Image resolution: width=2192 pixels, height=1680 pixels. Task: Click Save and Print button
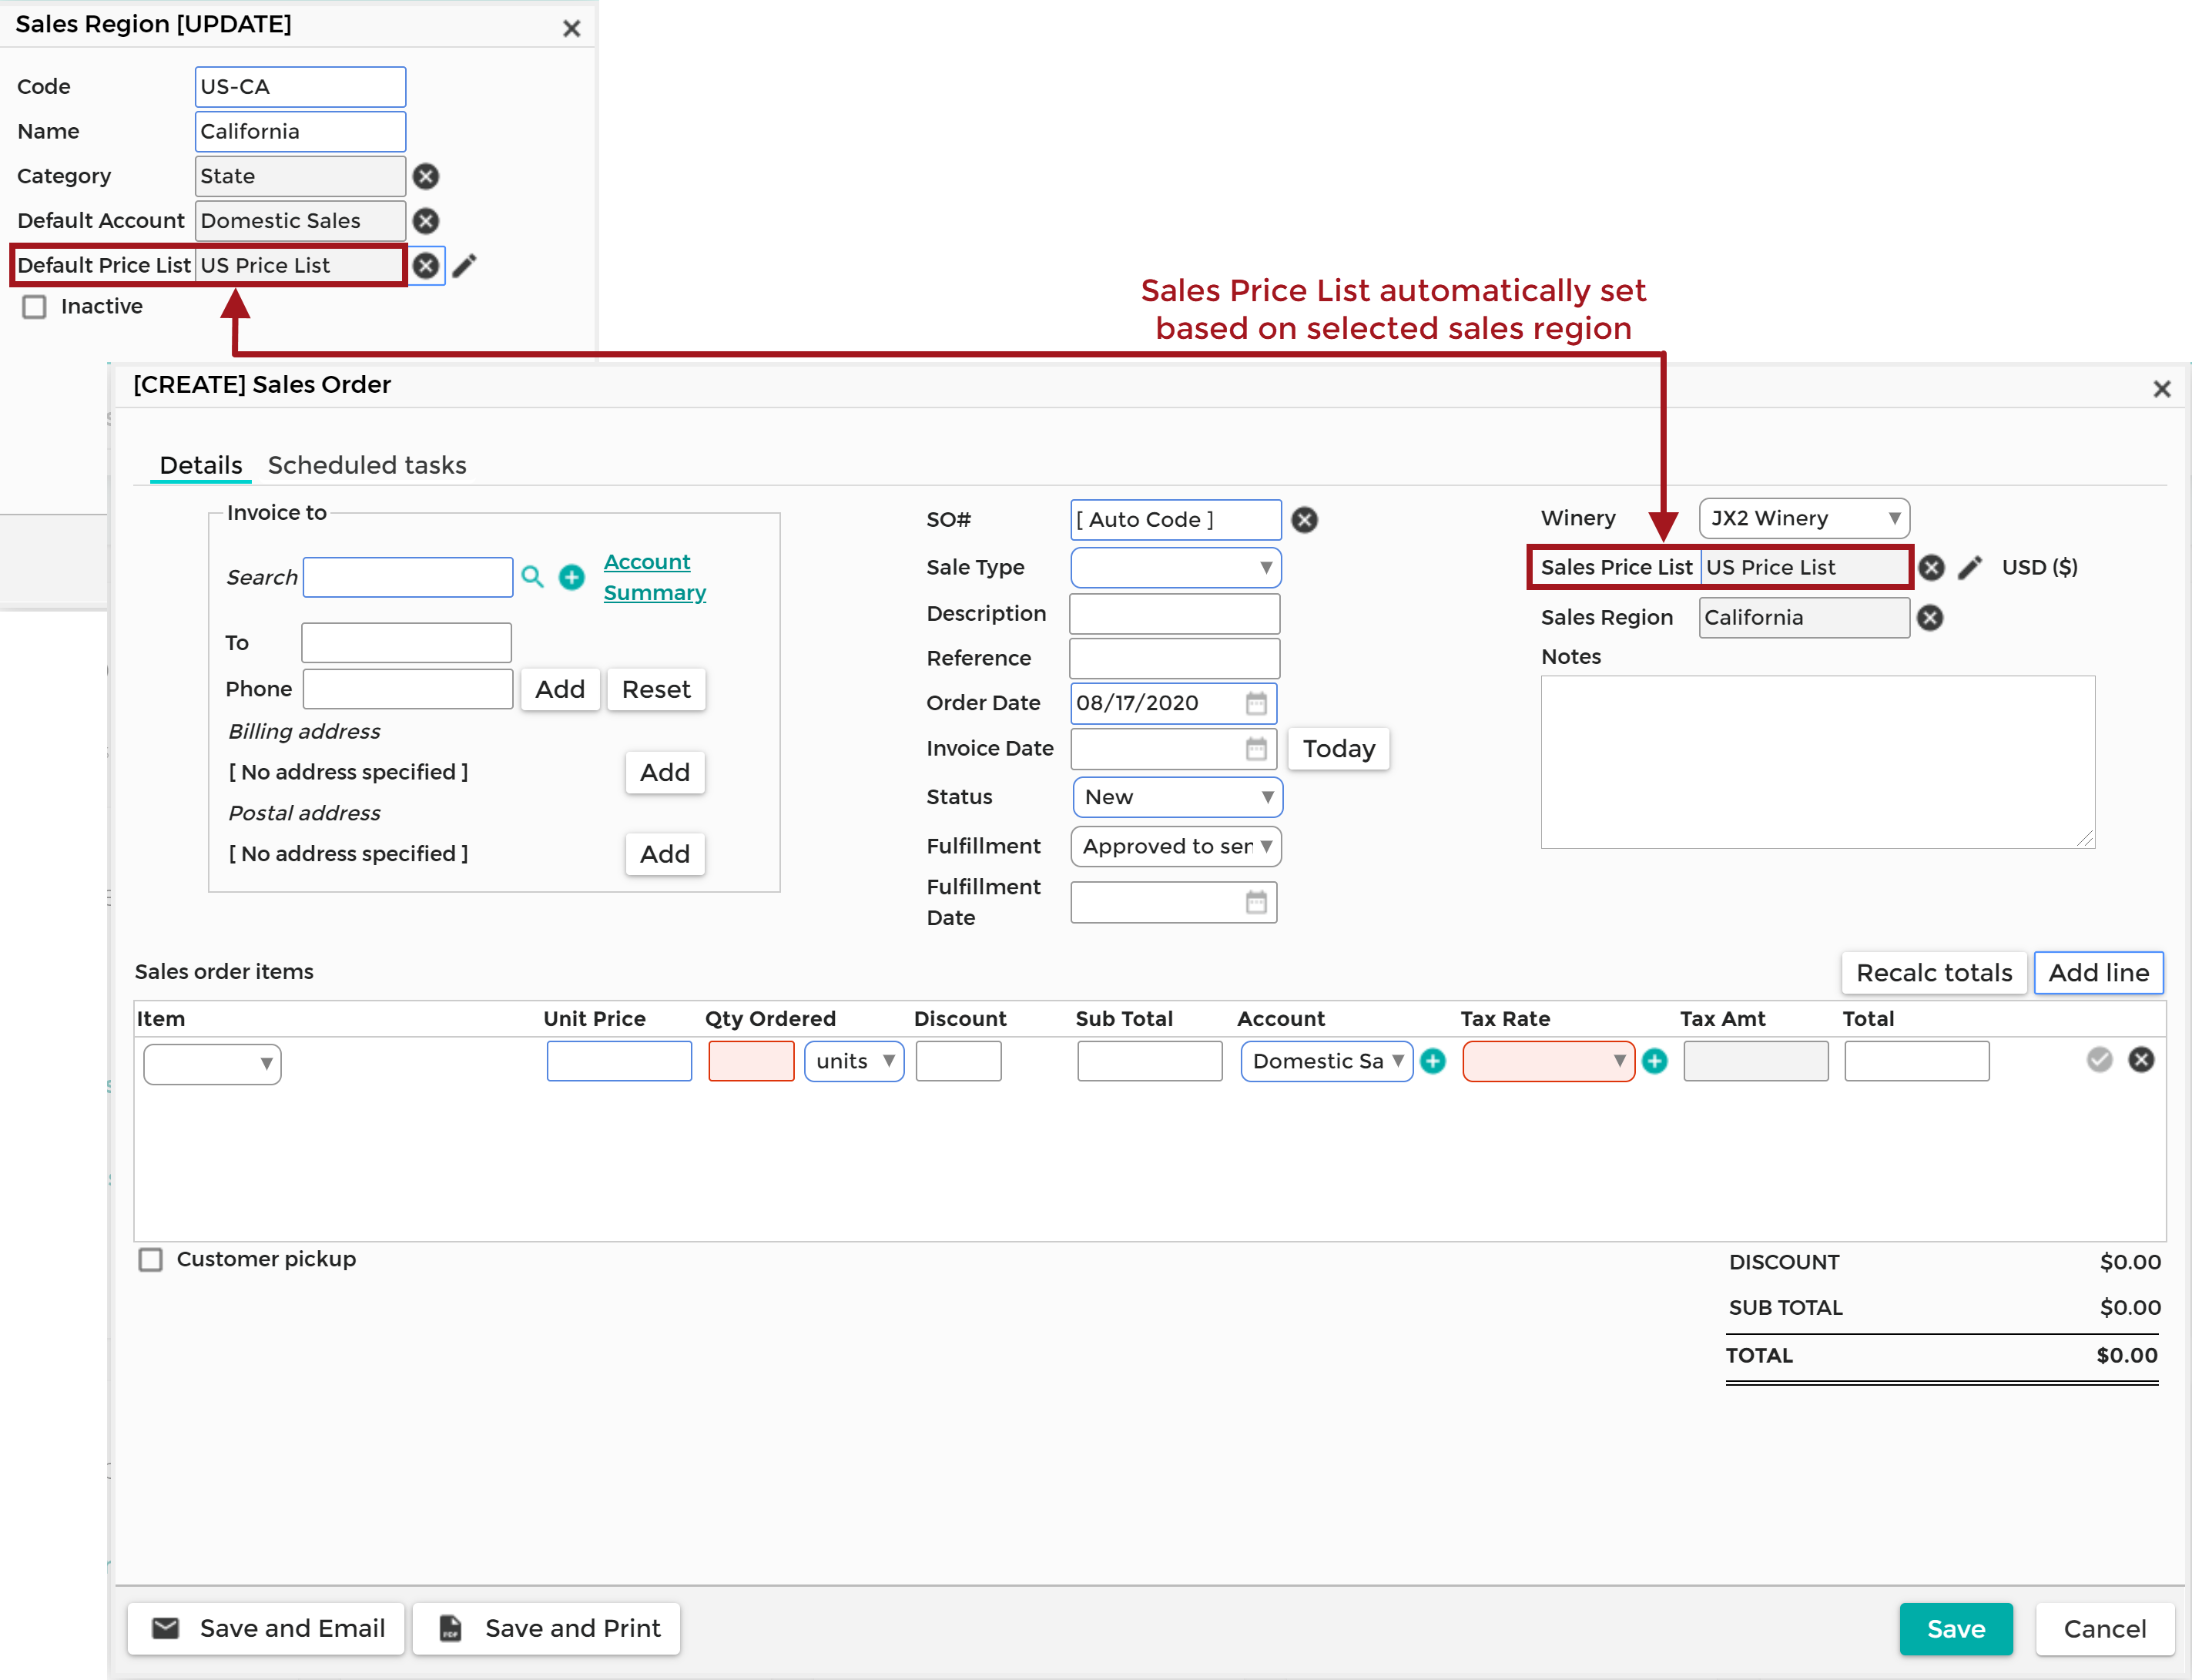pos(547,1629)
